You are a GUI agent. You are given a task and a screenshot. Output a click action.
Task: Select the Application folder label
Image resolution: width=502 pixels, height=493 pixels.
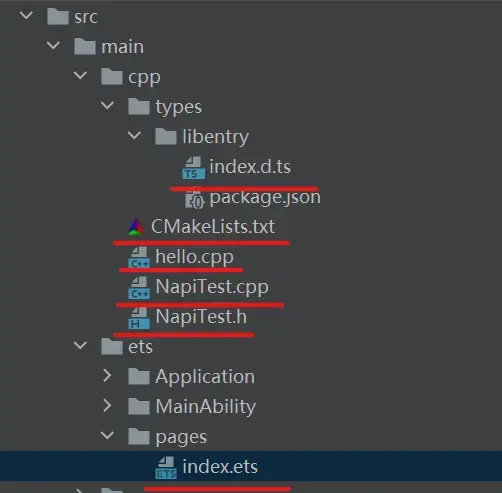tap(205, 377)
